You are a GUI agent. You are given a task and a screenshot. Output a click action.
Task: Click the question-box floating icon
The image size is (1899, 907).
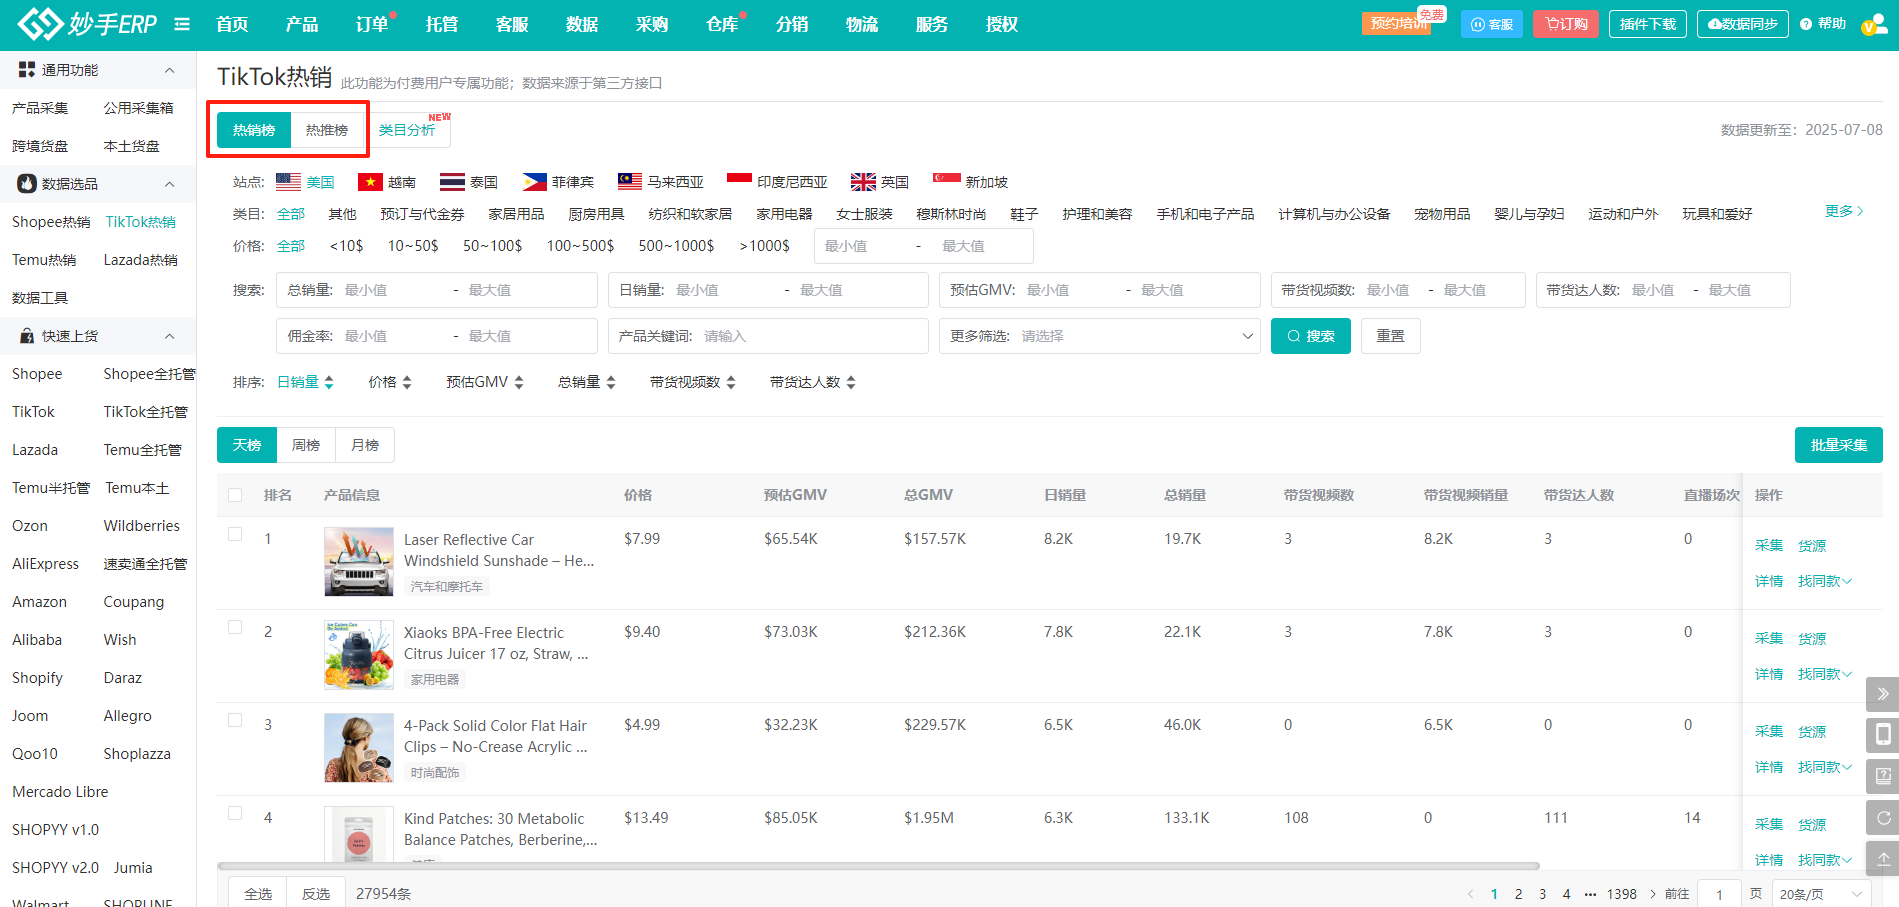point(1883,776)
